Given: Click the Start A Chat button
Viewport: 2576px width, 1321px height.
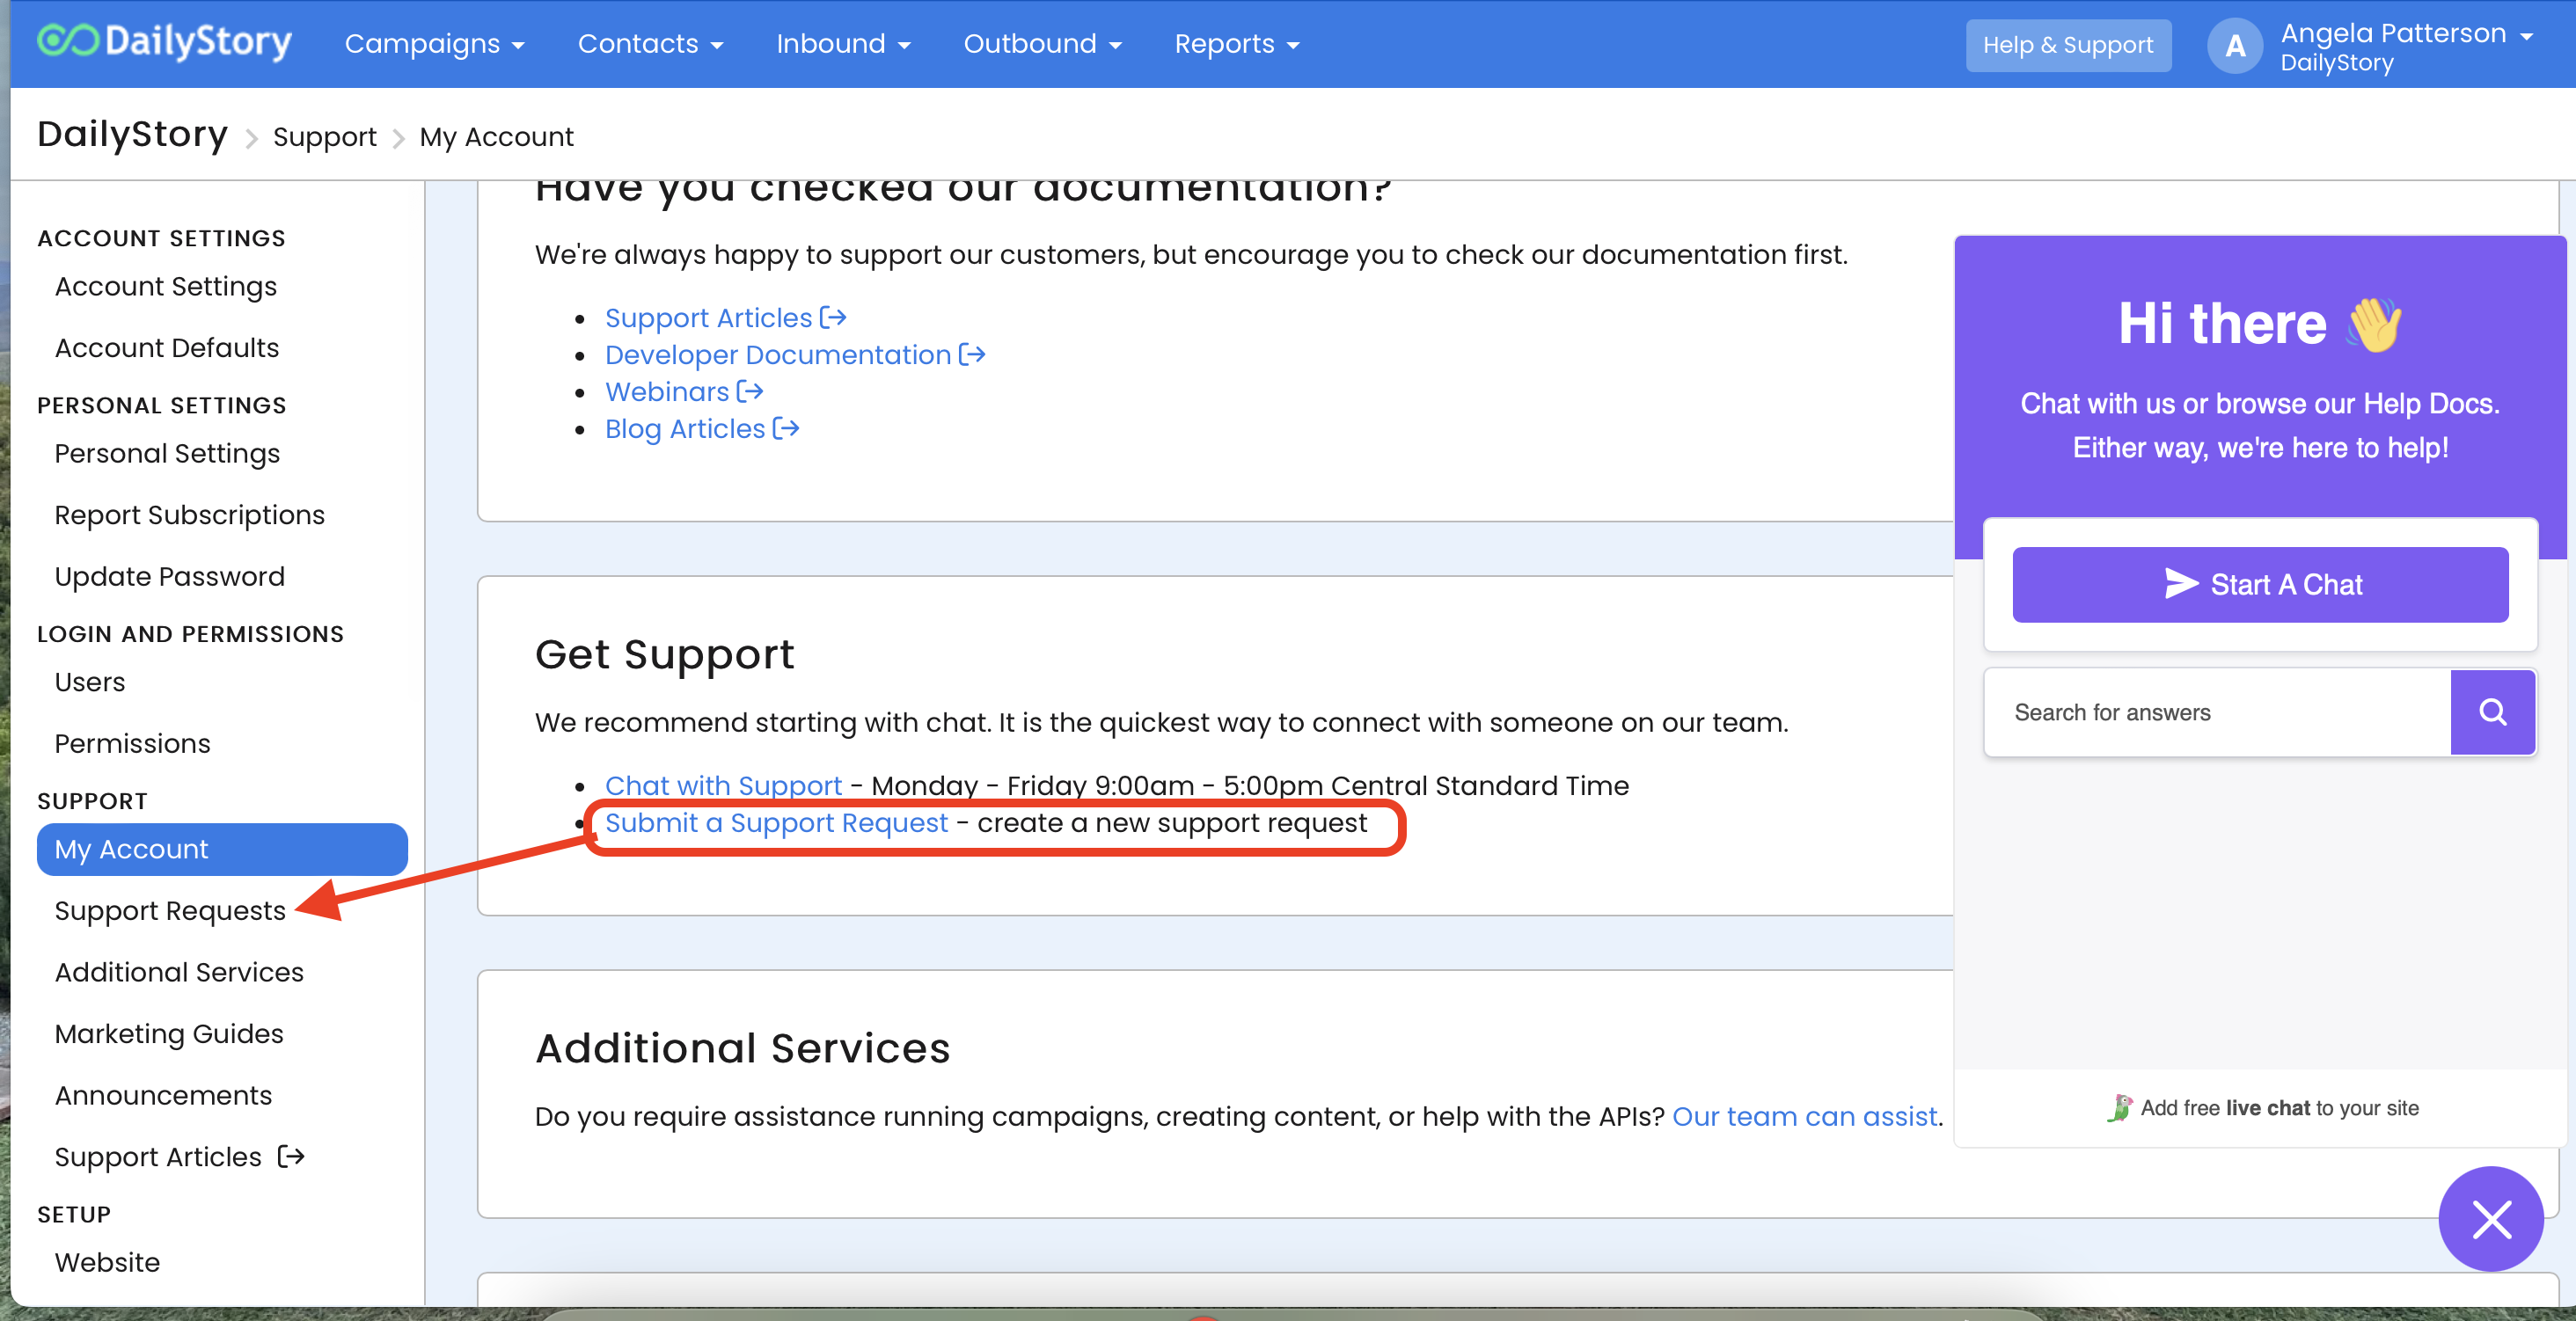Looking at the screenshot, I should tap(2260, 585).
